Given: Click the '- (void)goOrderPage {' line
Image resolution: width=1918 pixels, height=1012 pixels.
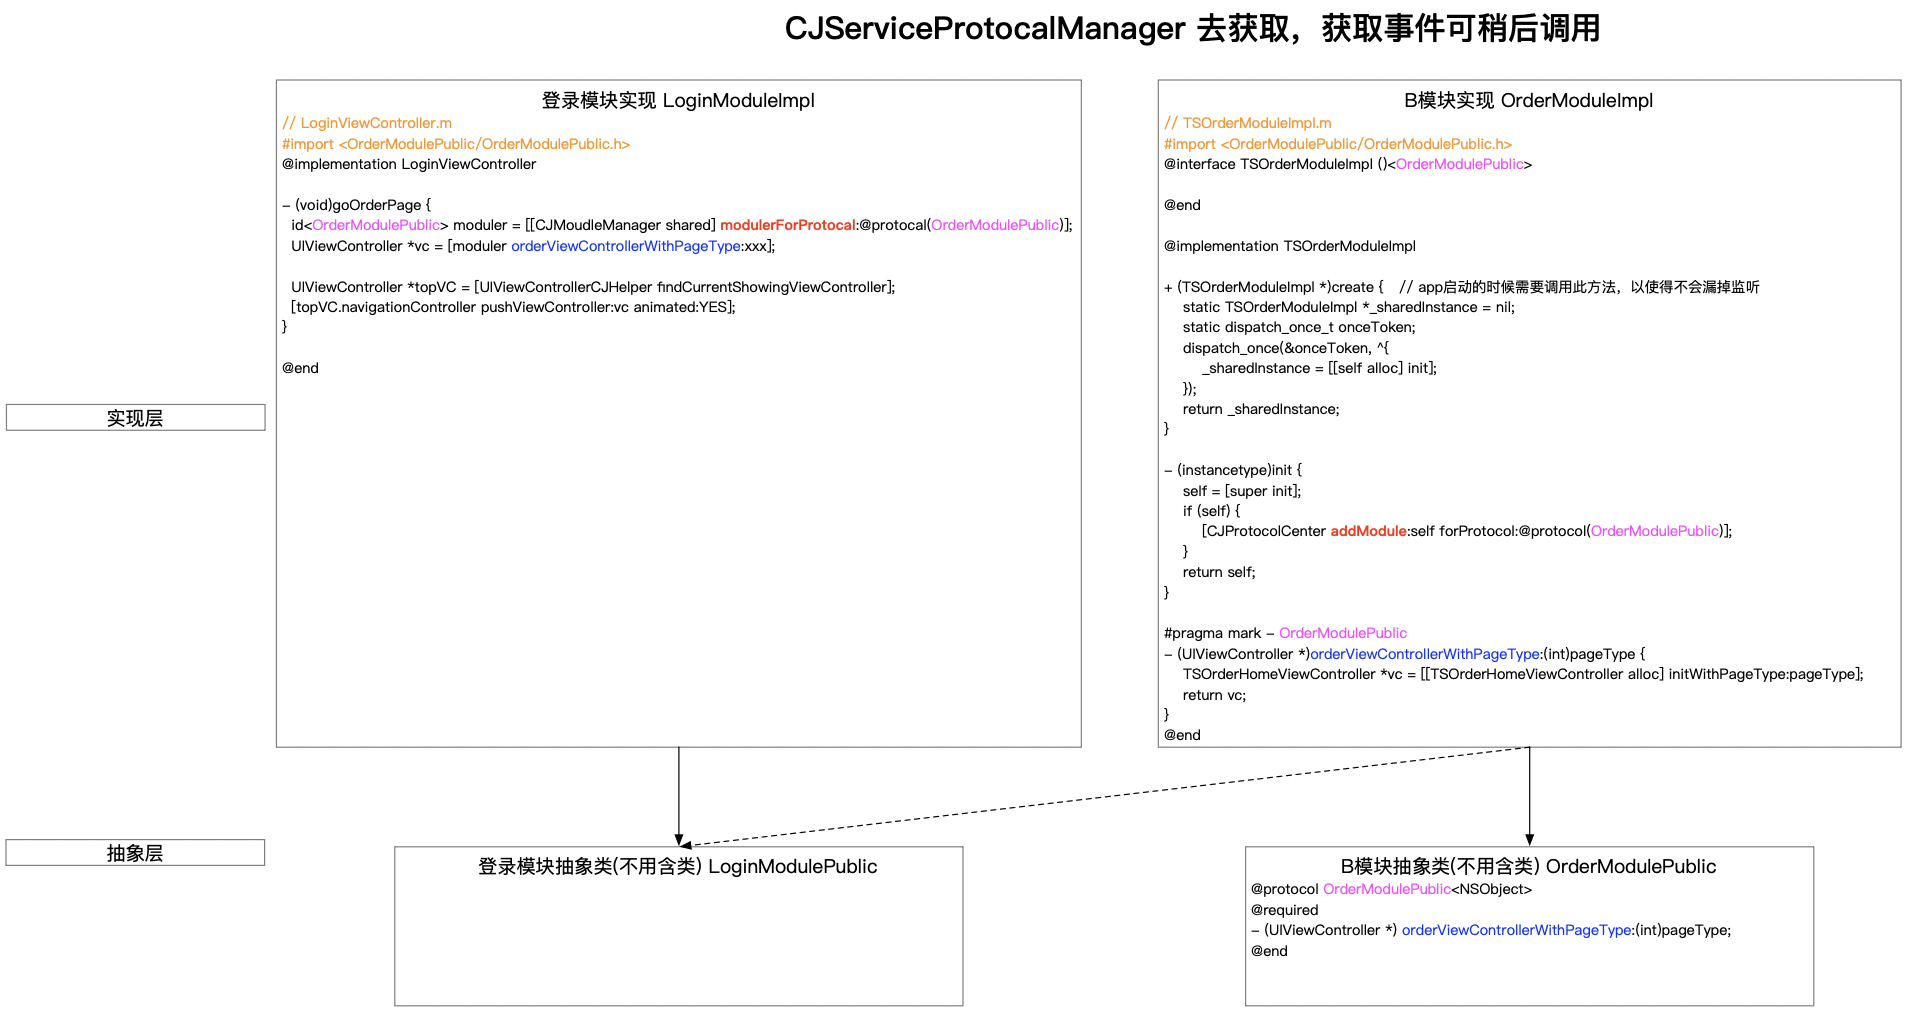Looking at the screenshot, I should click(356, 205).
